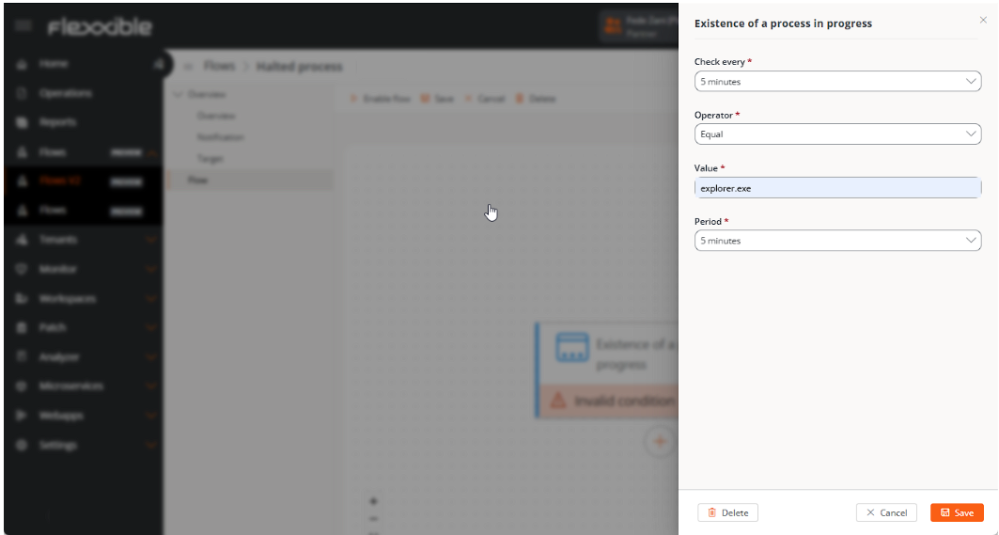Click the Analyzer icon in sidebar
Screen dimensions: 999x535
pyautogui.click(x=22, y=357)
